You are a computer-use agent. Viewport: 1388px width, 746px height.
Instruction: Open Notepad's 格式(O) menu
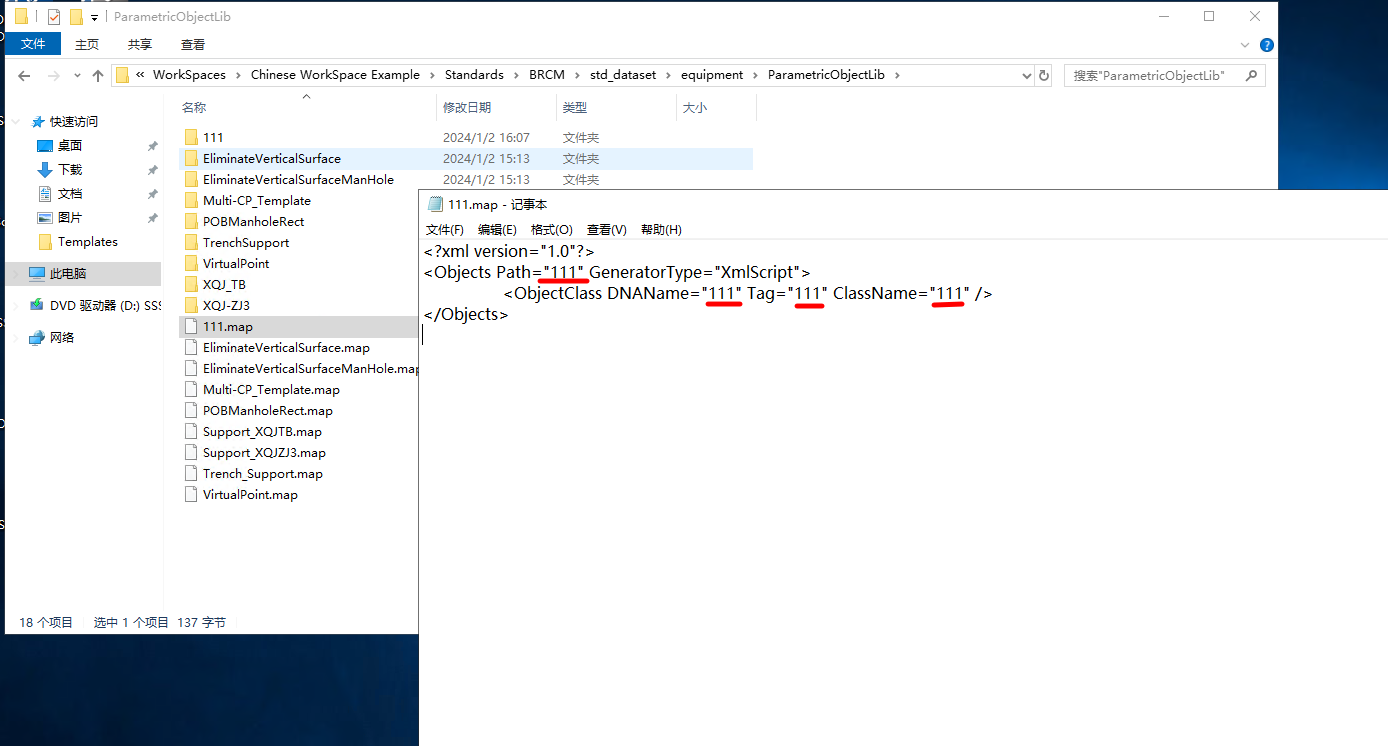552,230
